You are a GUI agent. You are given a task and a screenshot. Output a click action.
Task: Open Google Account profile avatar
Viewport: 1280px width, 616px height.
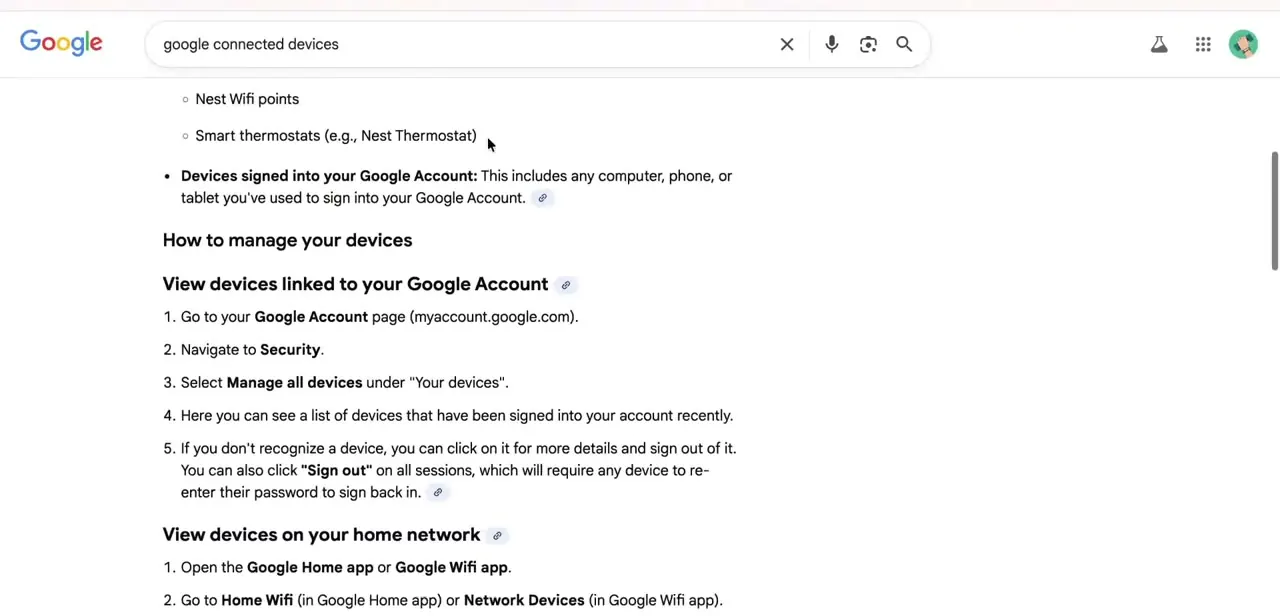tap(1243, 44)
